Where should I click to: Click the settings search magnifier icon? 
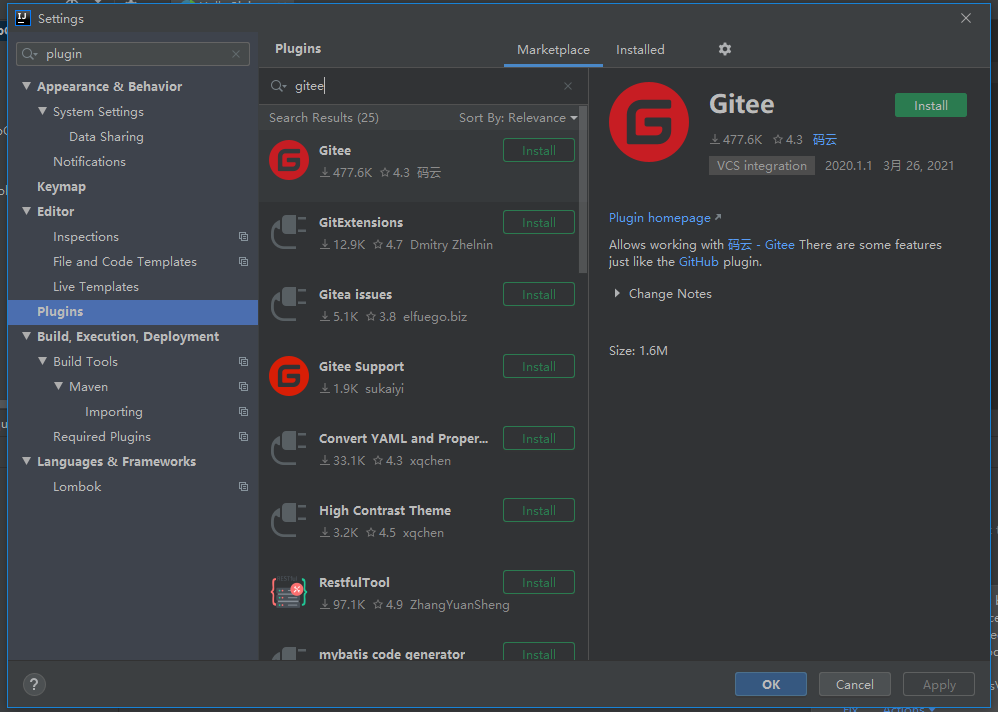(x=29, y=54)
